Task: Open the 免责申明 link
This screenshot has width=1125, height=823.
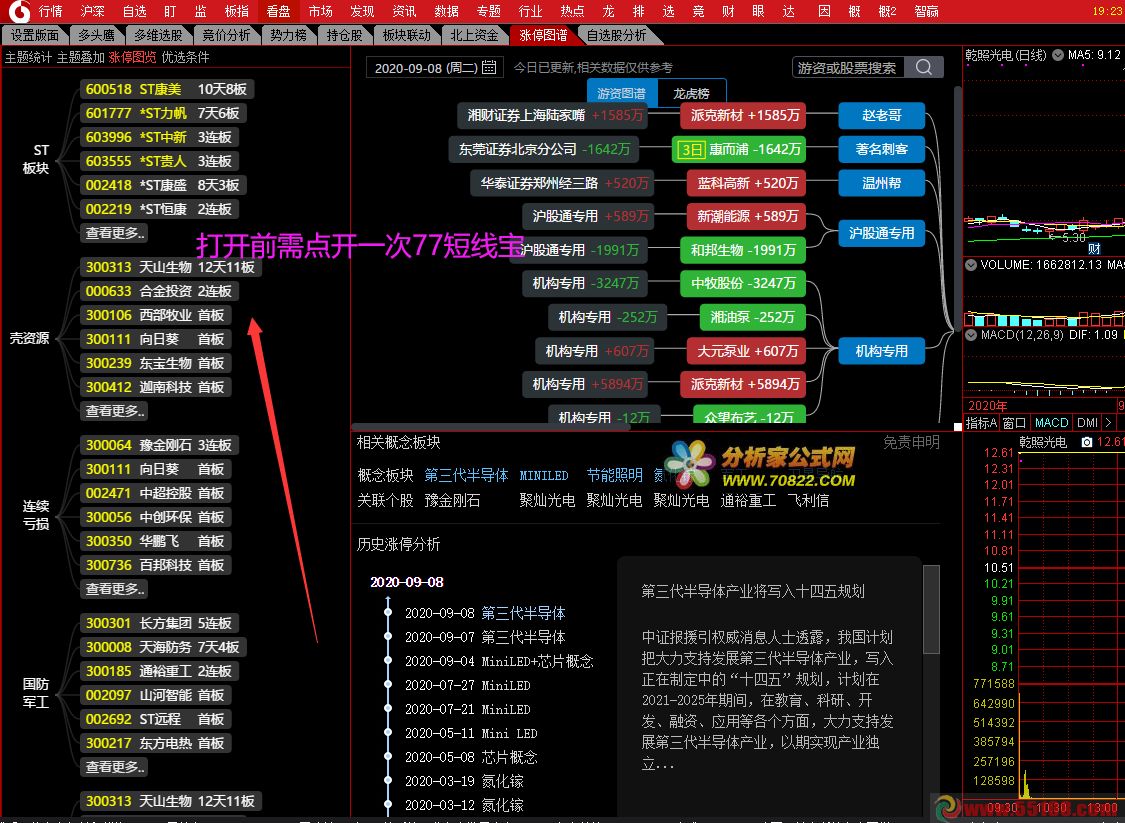Action: click(x=911, y=442)
